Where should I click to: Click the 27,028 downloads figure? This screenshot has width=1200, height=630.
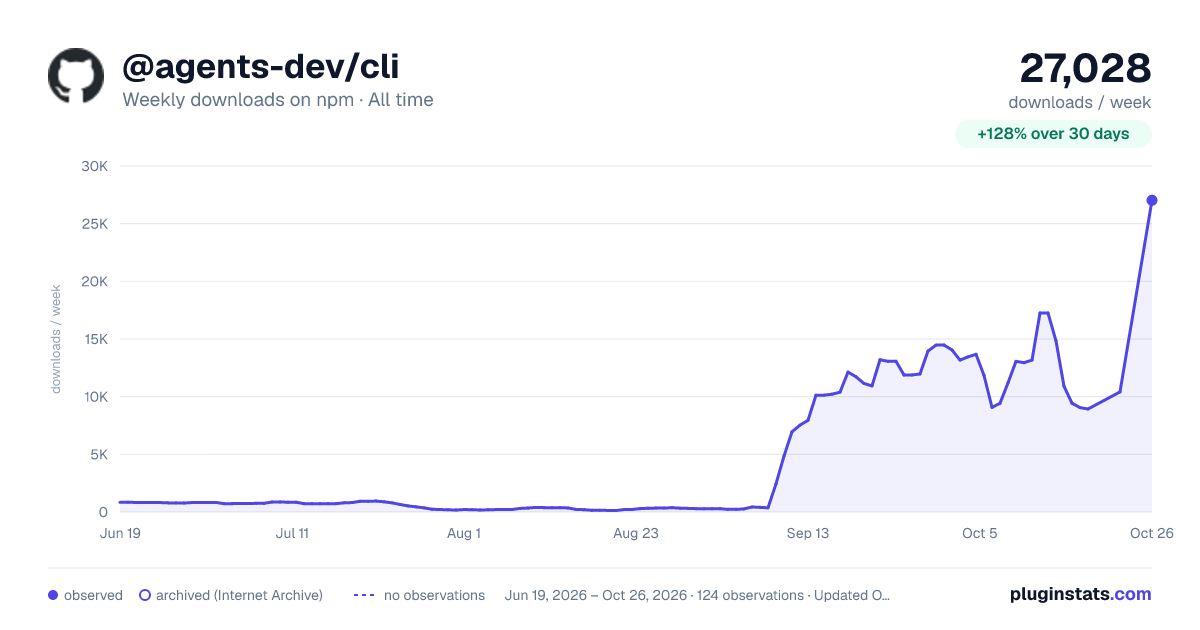point(1085,68)
